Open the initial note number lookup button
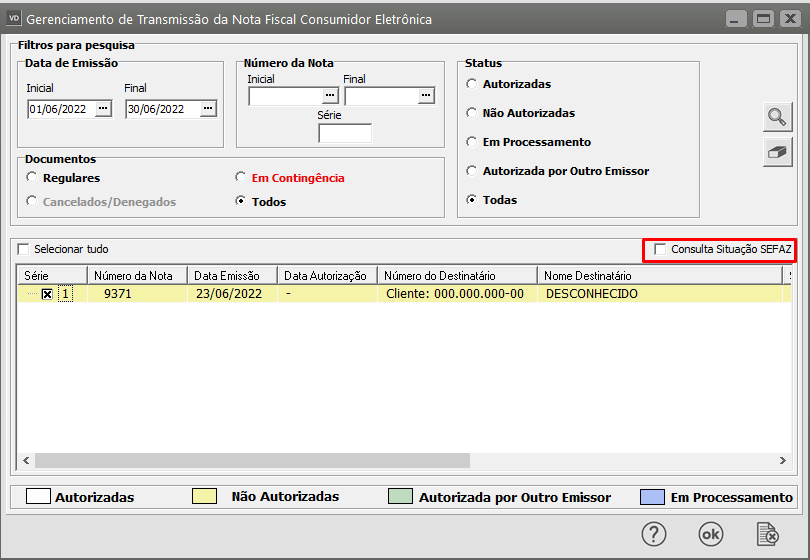Viewport: 810px width, 560px height. 331,96
